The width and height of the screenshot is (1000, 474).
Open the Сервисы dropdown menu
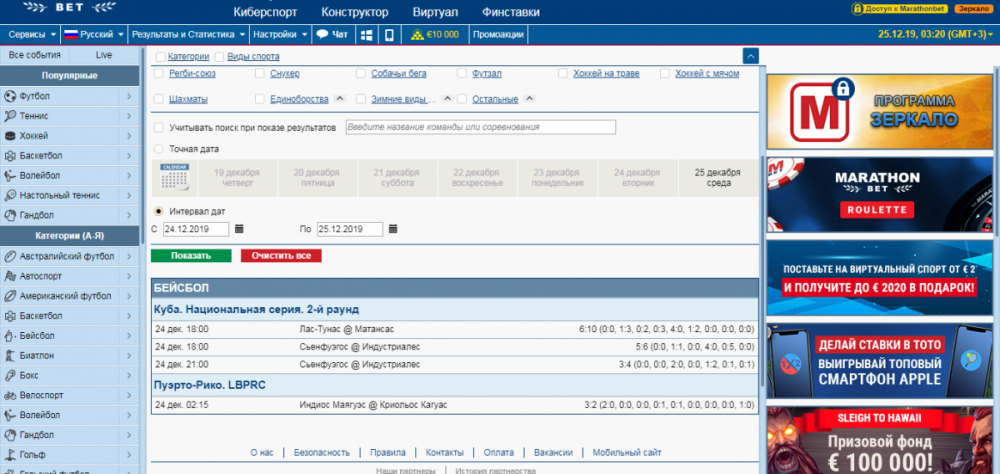click(31, 34)
